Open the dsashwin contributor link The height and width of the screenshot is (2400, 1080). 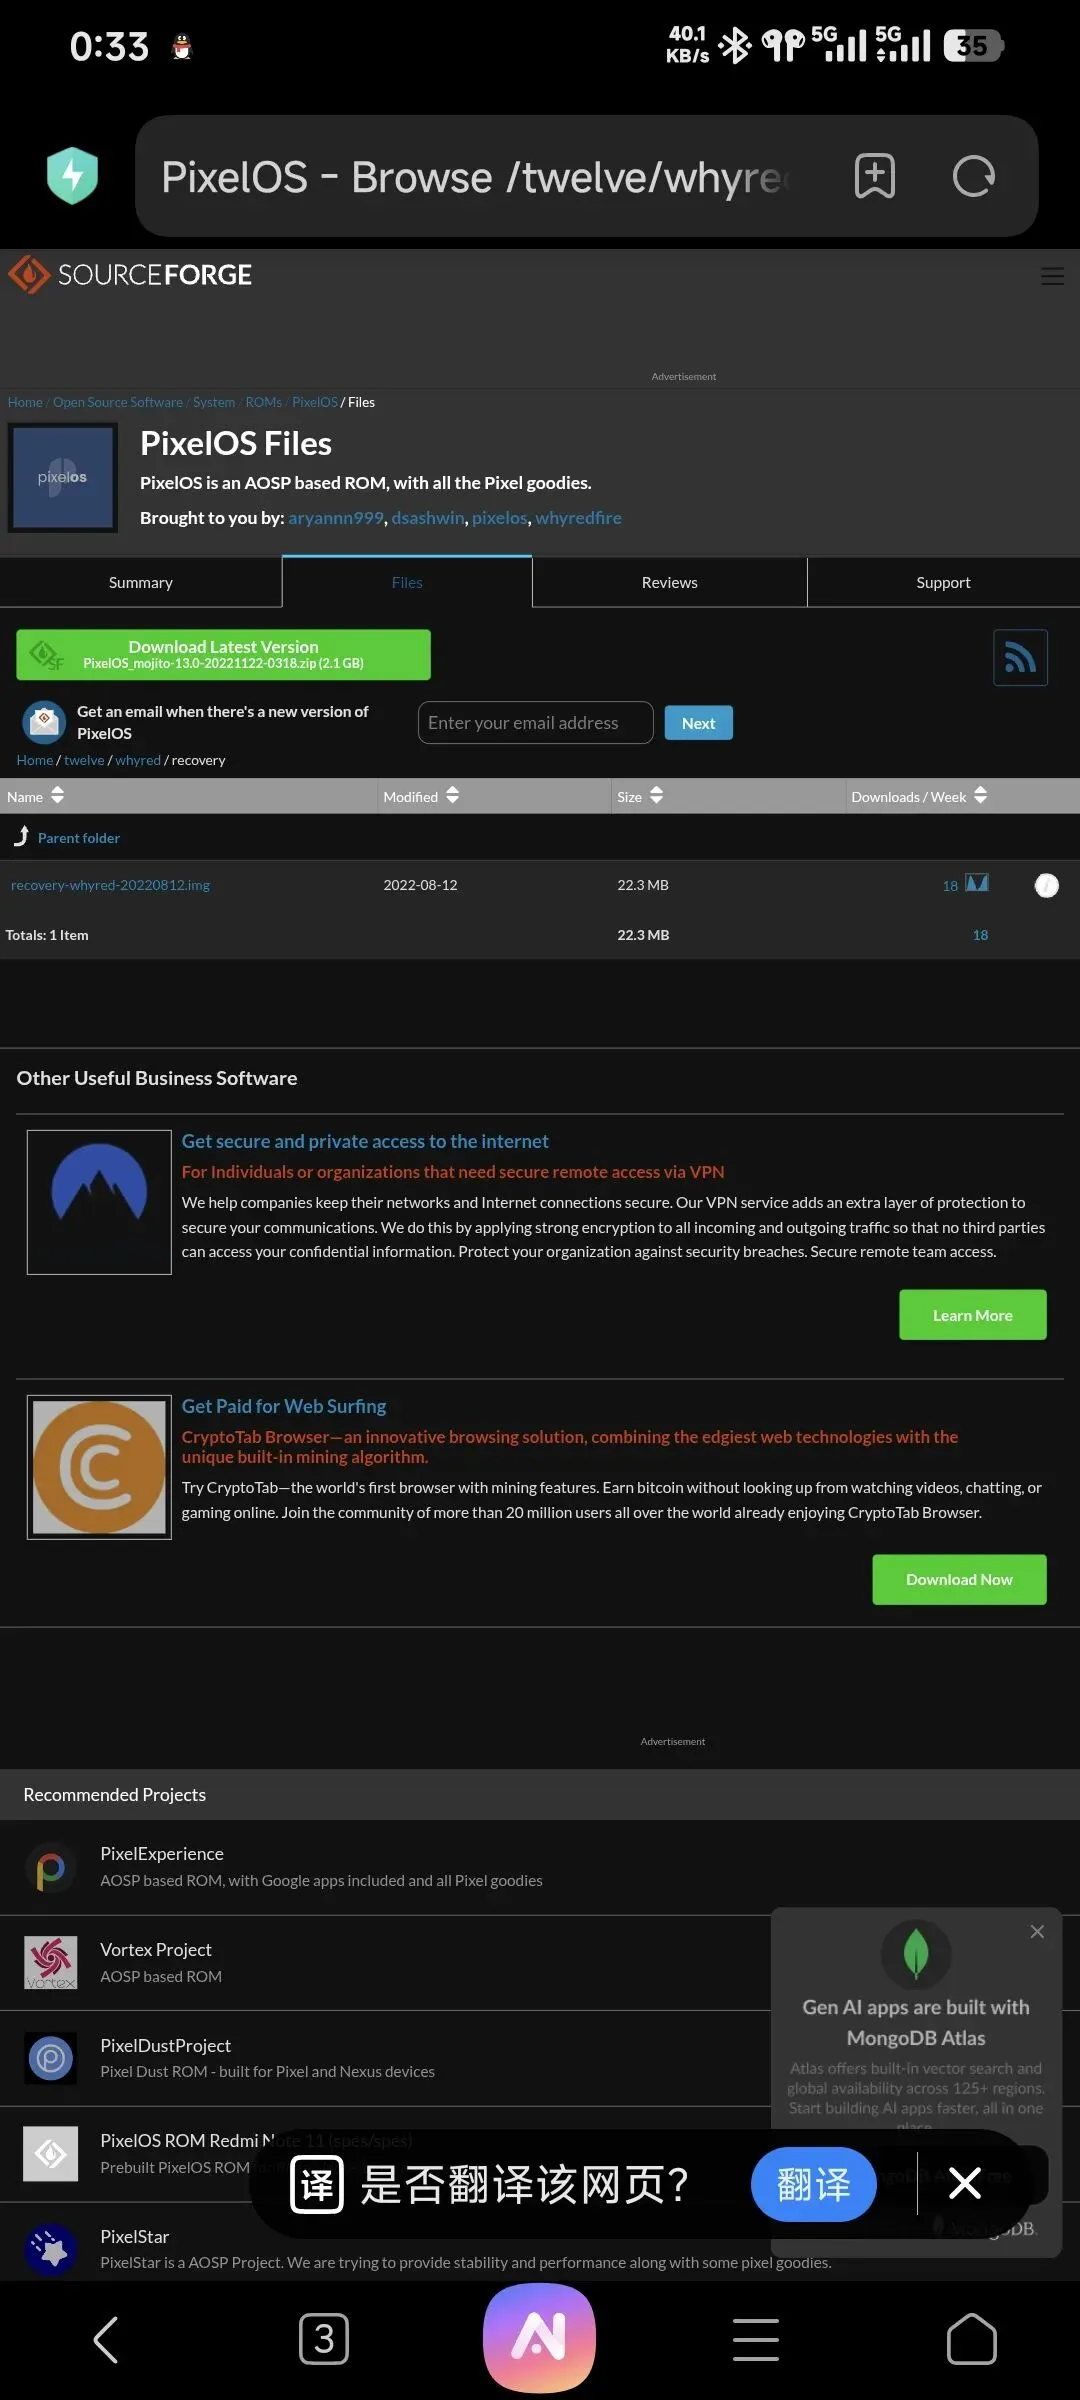coord(428,518)
